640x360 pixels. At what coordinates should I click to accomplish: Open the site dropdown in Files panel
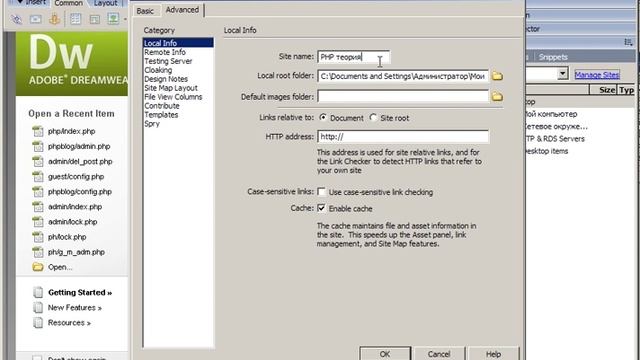click(x=563, y=74)
